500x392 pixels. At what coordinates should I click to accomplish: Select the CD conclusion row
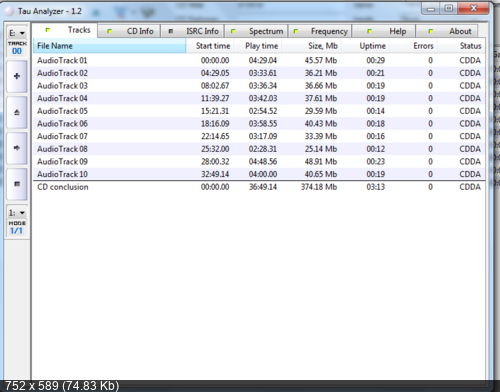[259, 187]
